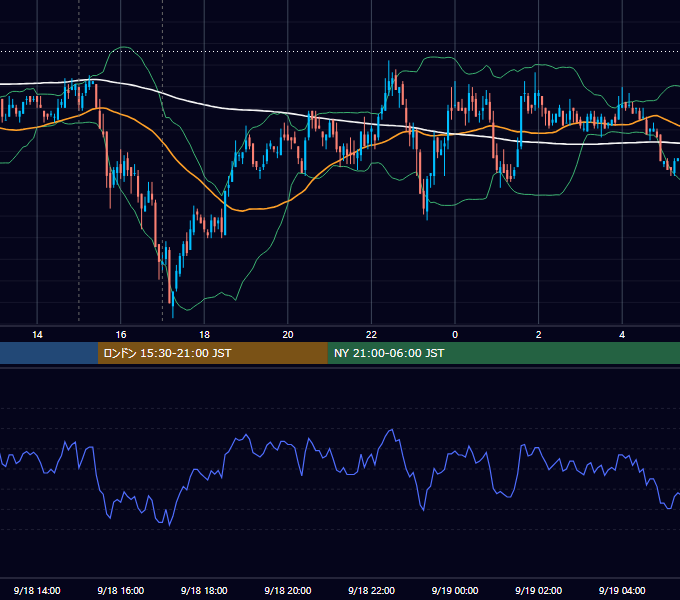Click the blue session bar before ロンドン
This screenshot has width=680, height=600.
pos(49,353)
